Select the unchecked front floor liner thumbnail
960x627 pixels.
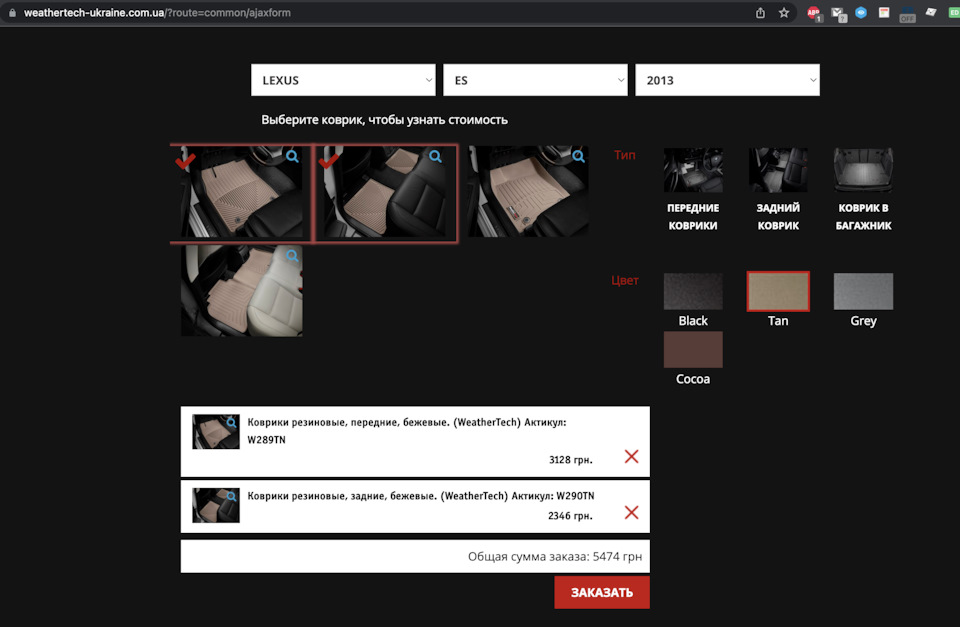pyautogui.click(x=528, y=192)
